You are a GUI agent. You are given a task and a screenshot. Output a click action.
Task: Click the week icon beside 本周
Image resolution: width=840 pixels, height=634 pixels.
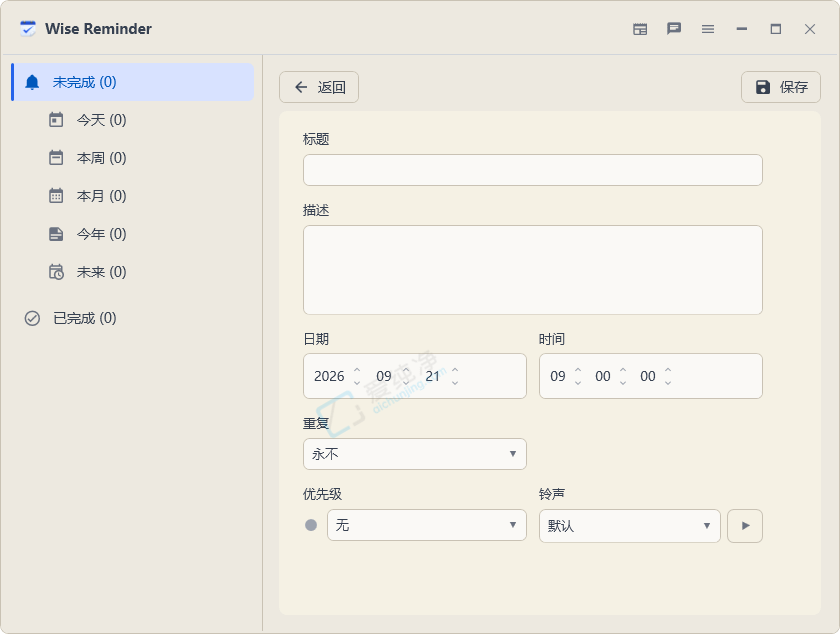coord(56,158)
